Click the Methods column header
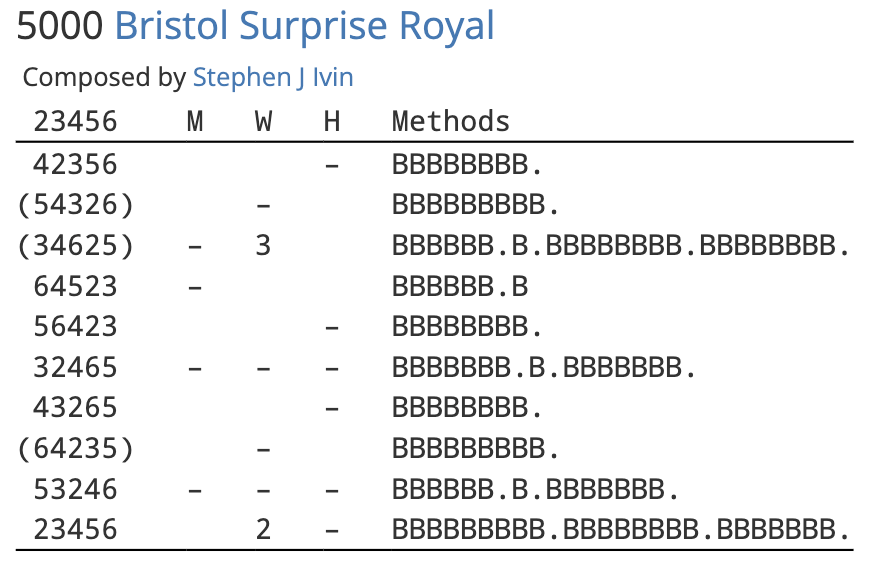890x564 pixels. [450, 122]
